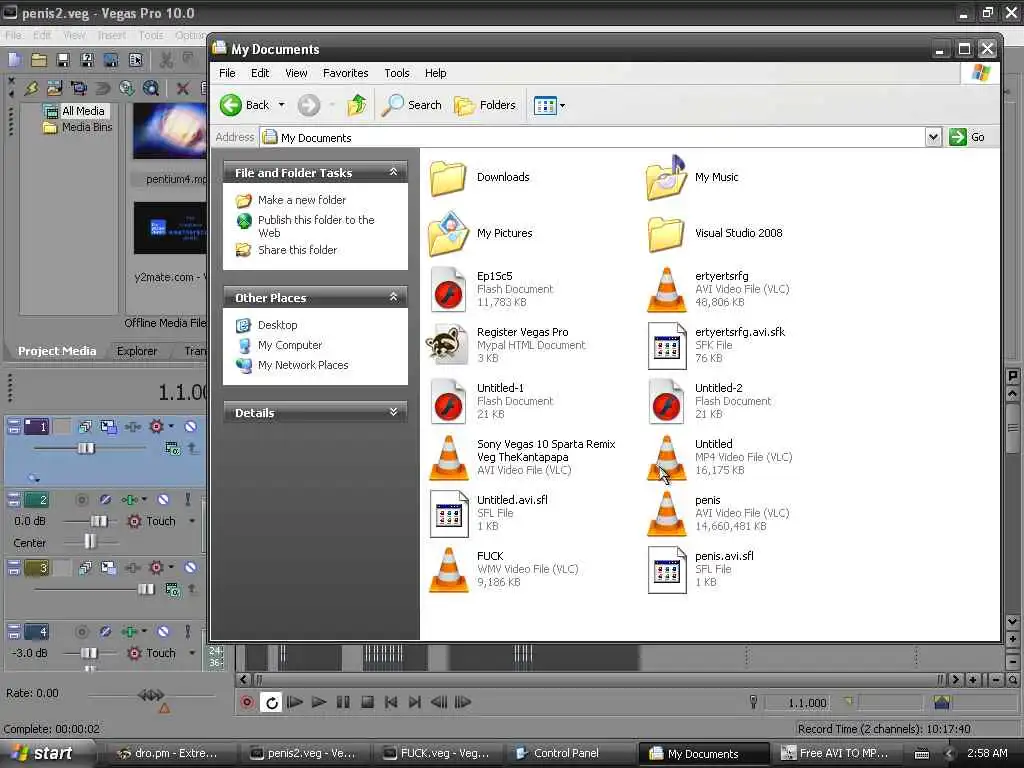1024x768 pixels.
Task: Click the Up folder icon in Explorer
Action: pos(357,105)
